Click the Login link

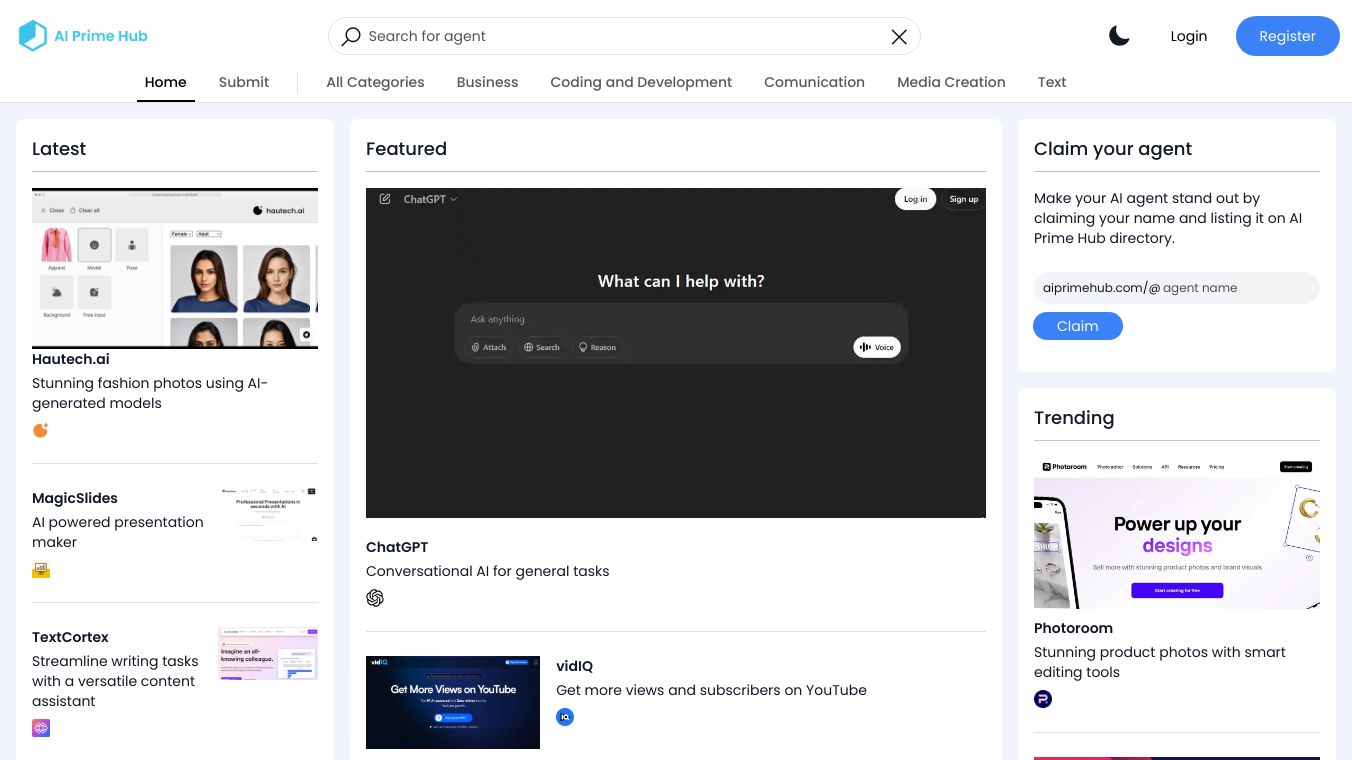pyautogui.click(x=1189, y=36)
